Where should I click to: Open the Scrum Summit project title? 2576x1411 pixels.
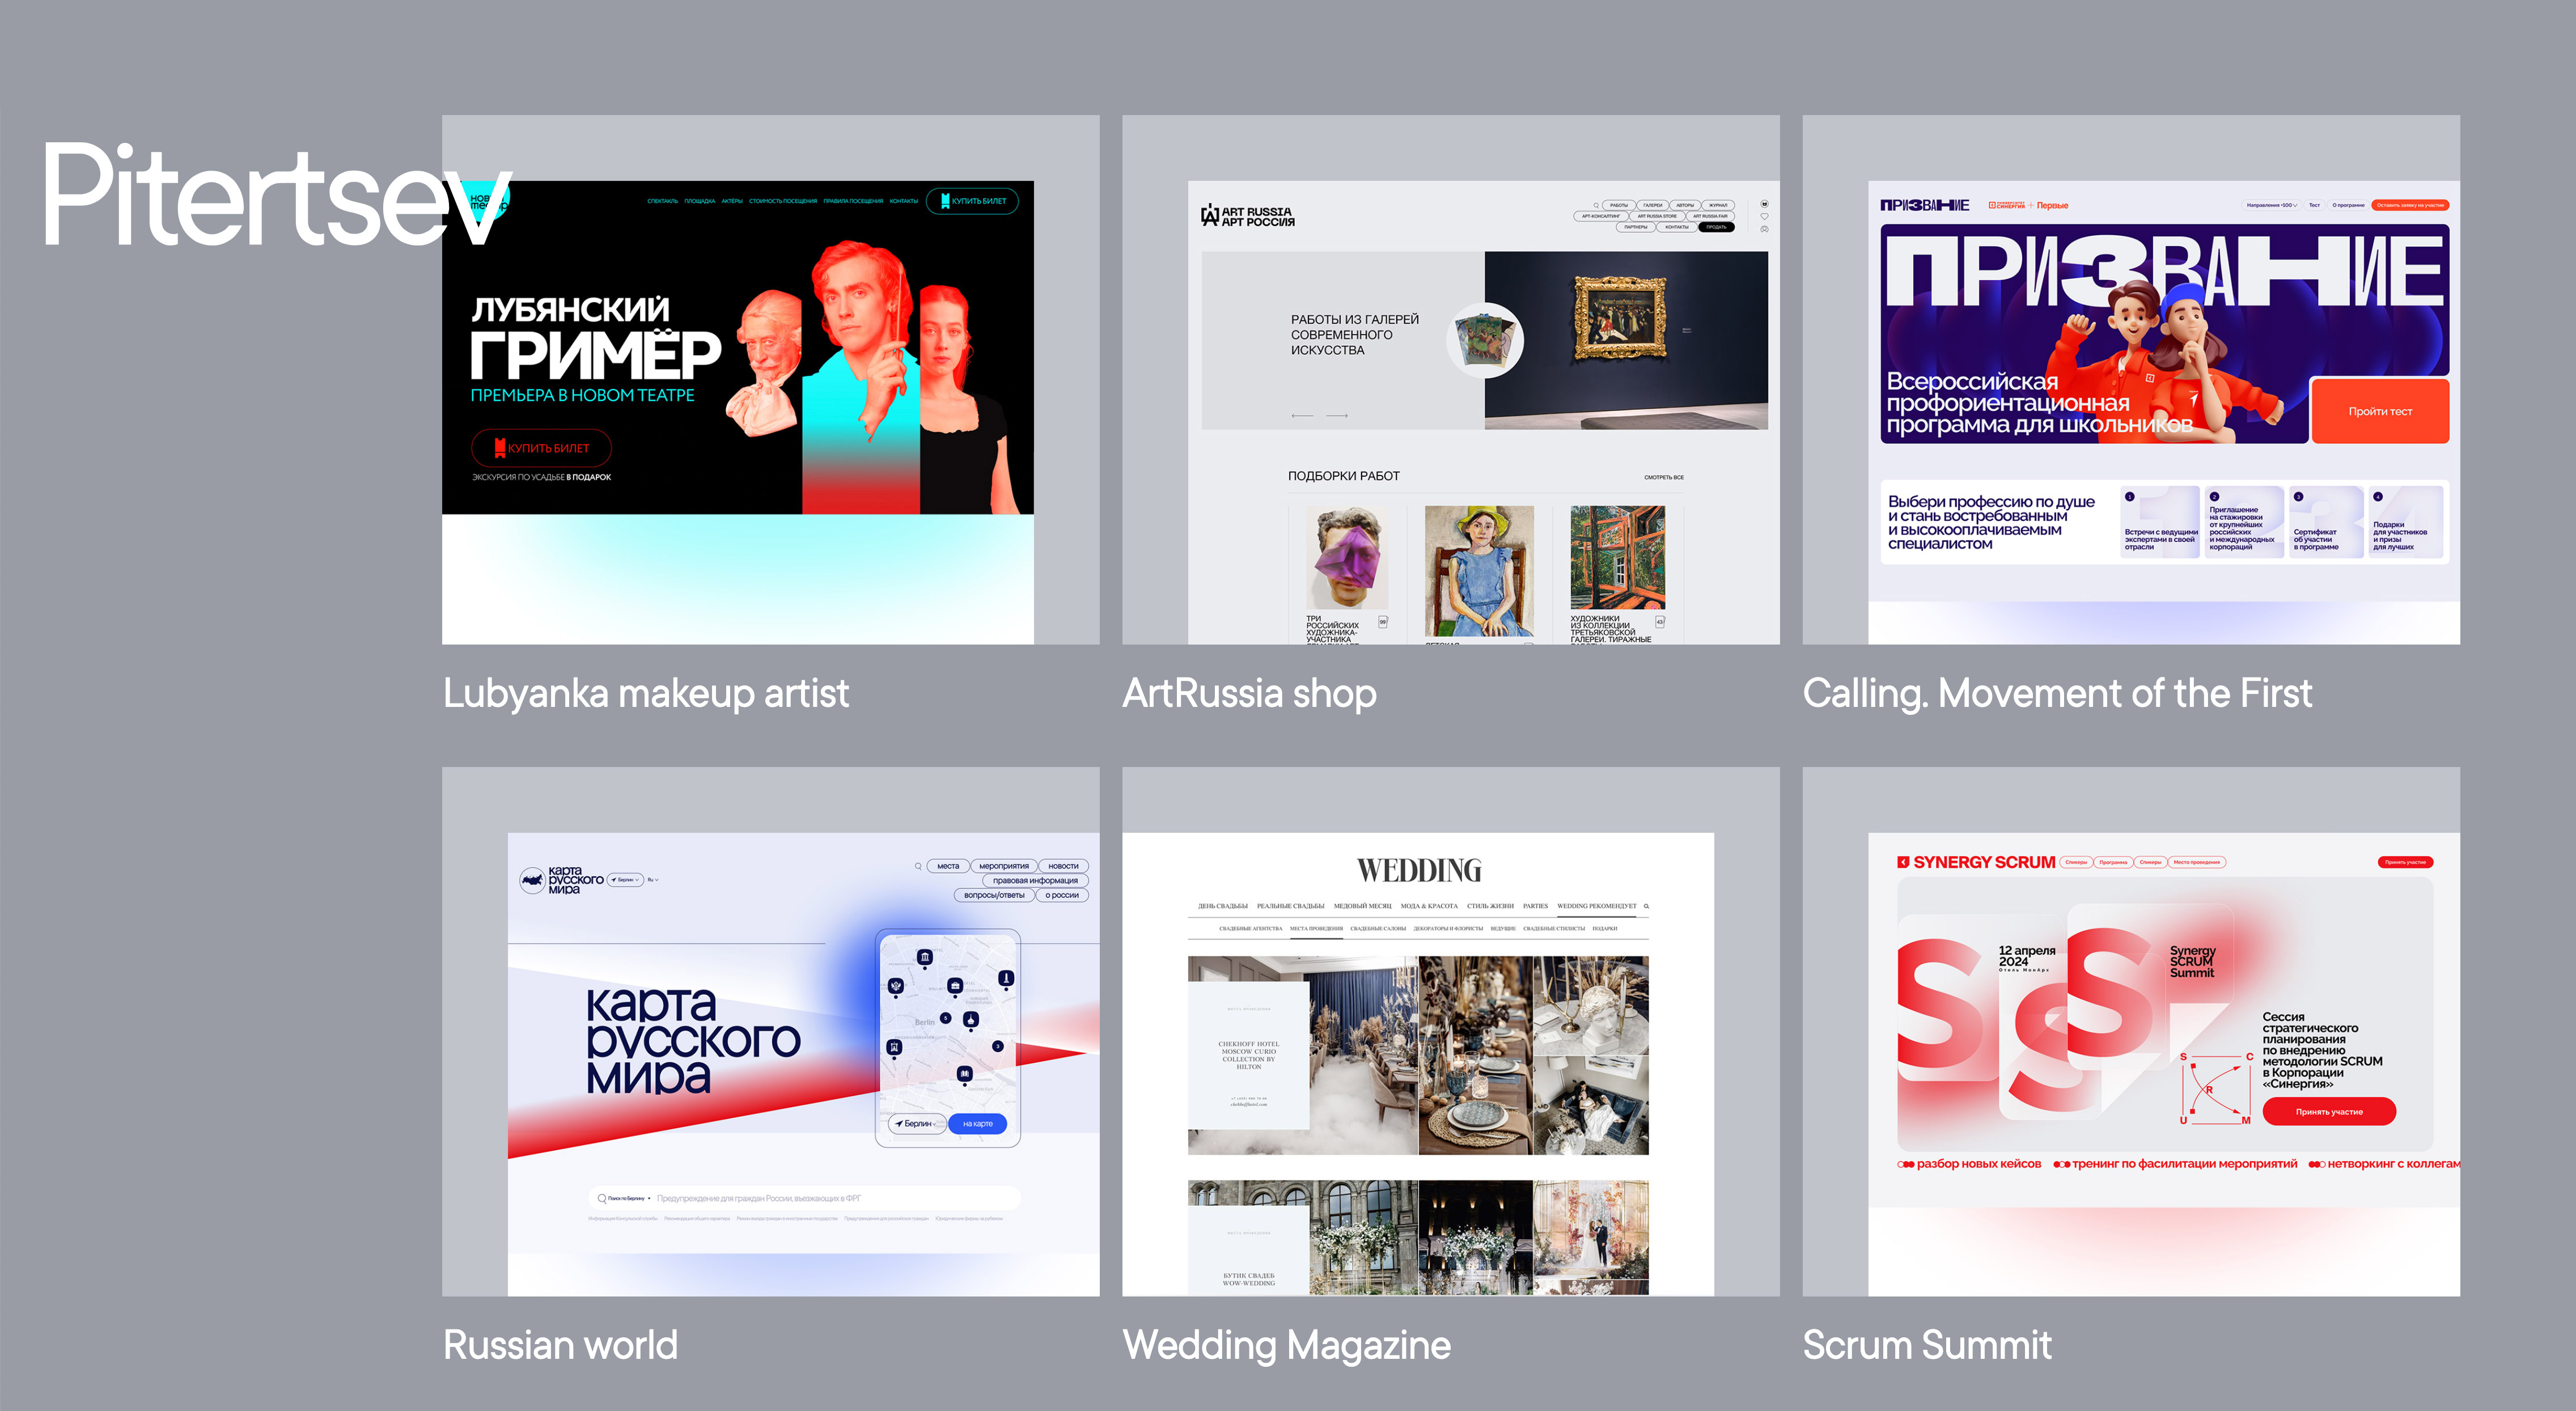click(1927, 1345)
